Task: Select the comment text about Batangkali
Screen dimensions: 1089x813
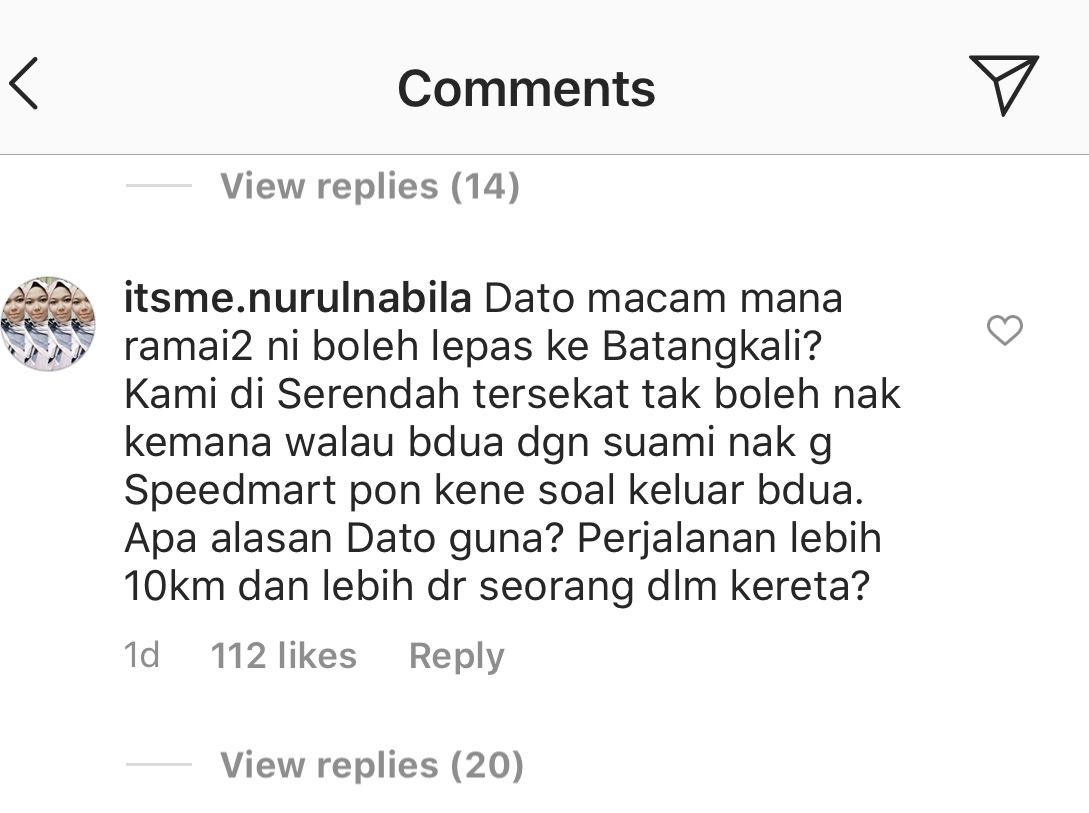Action: pyautogui.click(x=512, y=442)
